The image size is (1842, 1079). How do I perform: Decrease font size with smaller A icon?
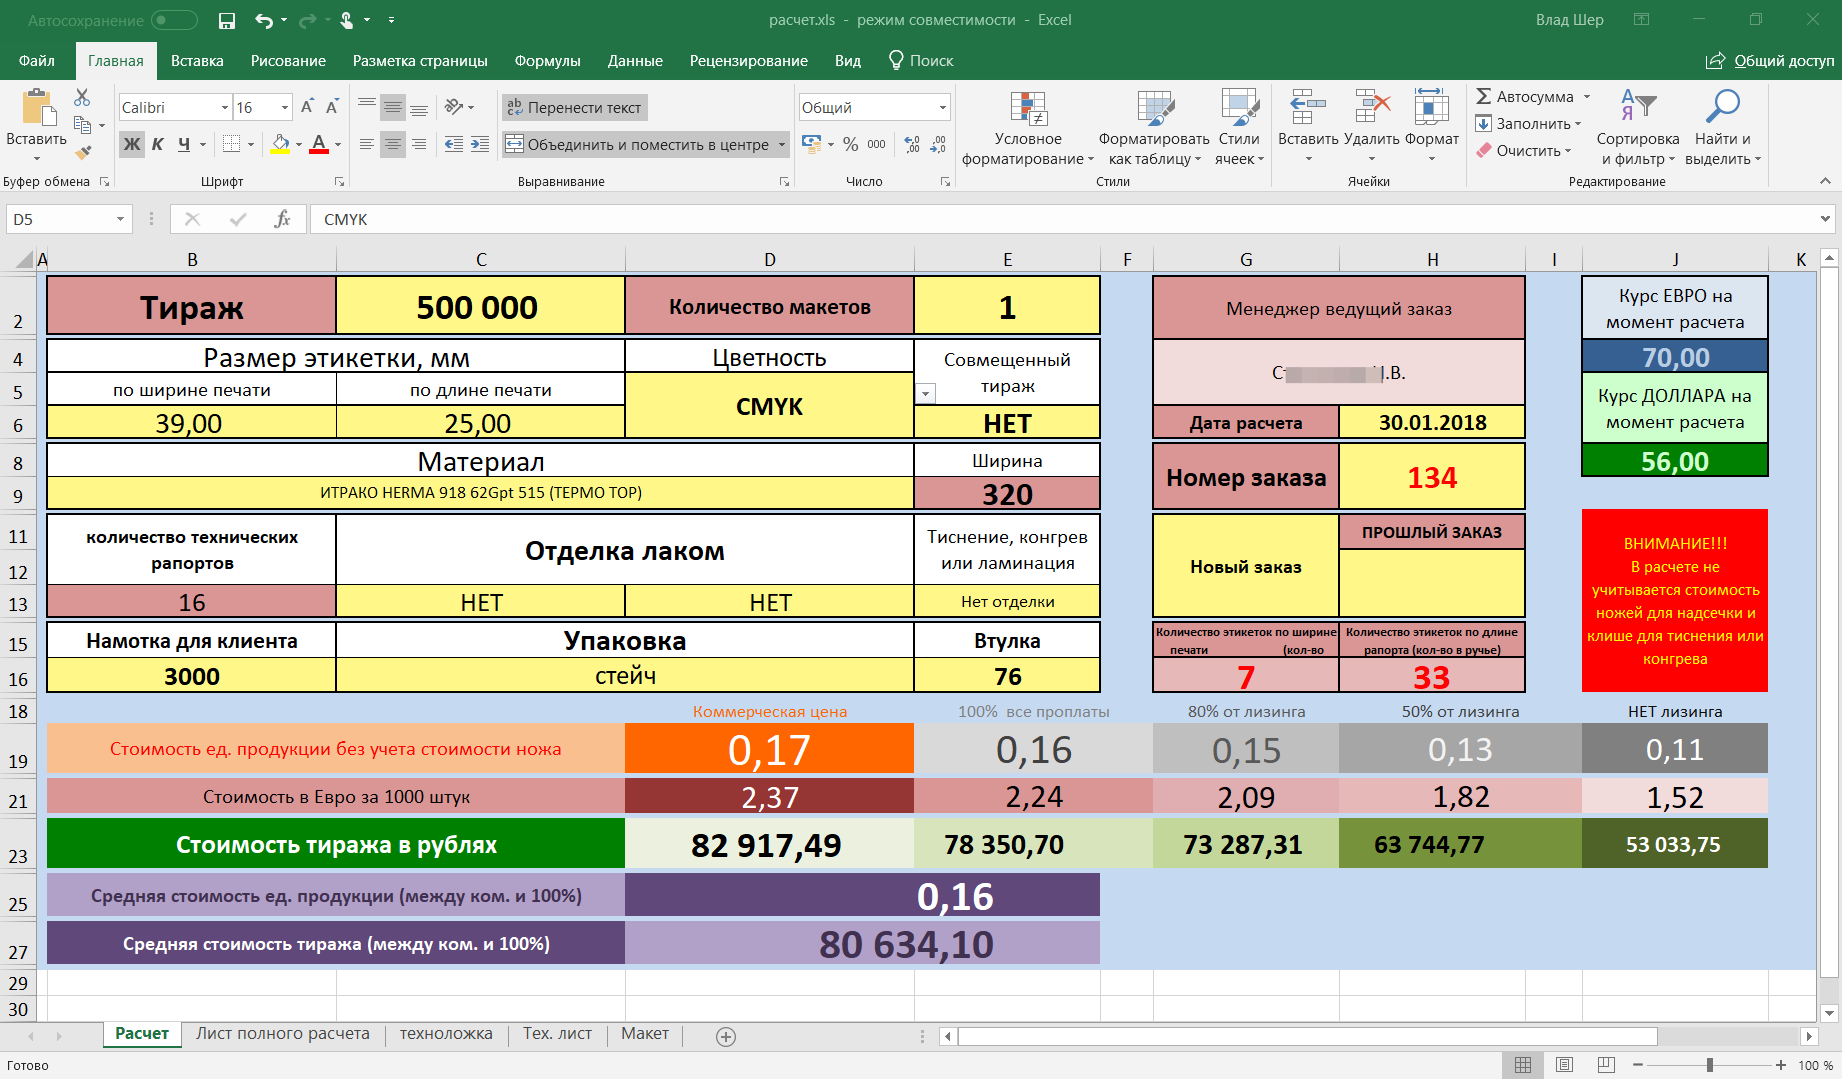click(332, 107)
